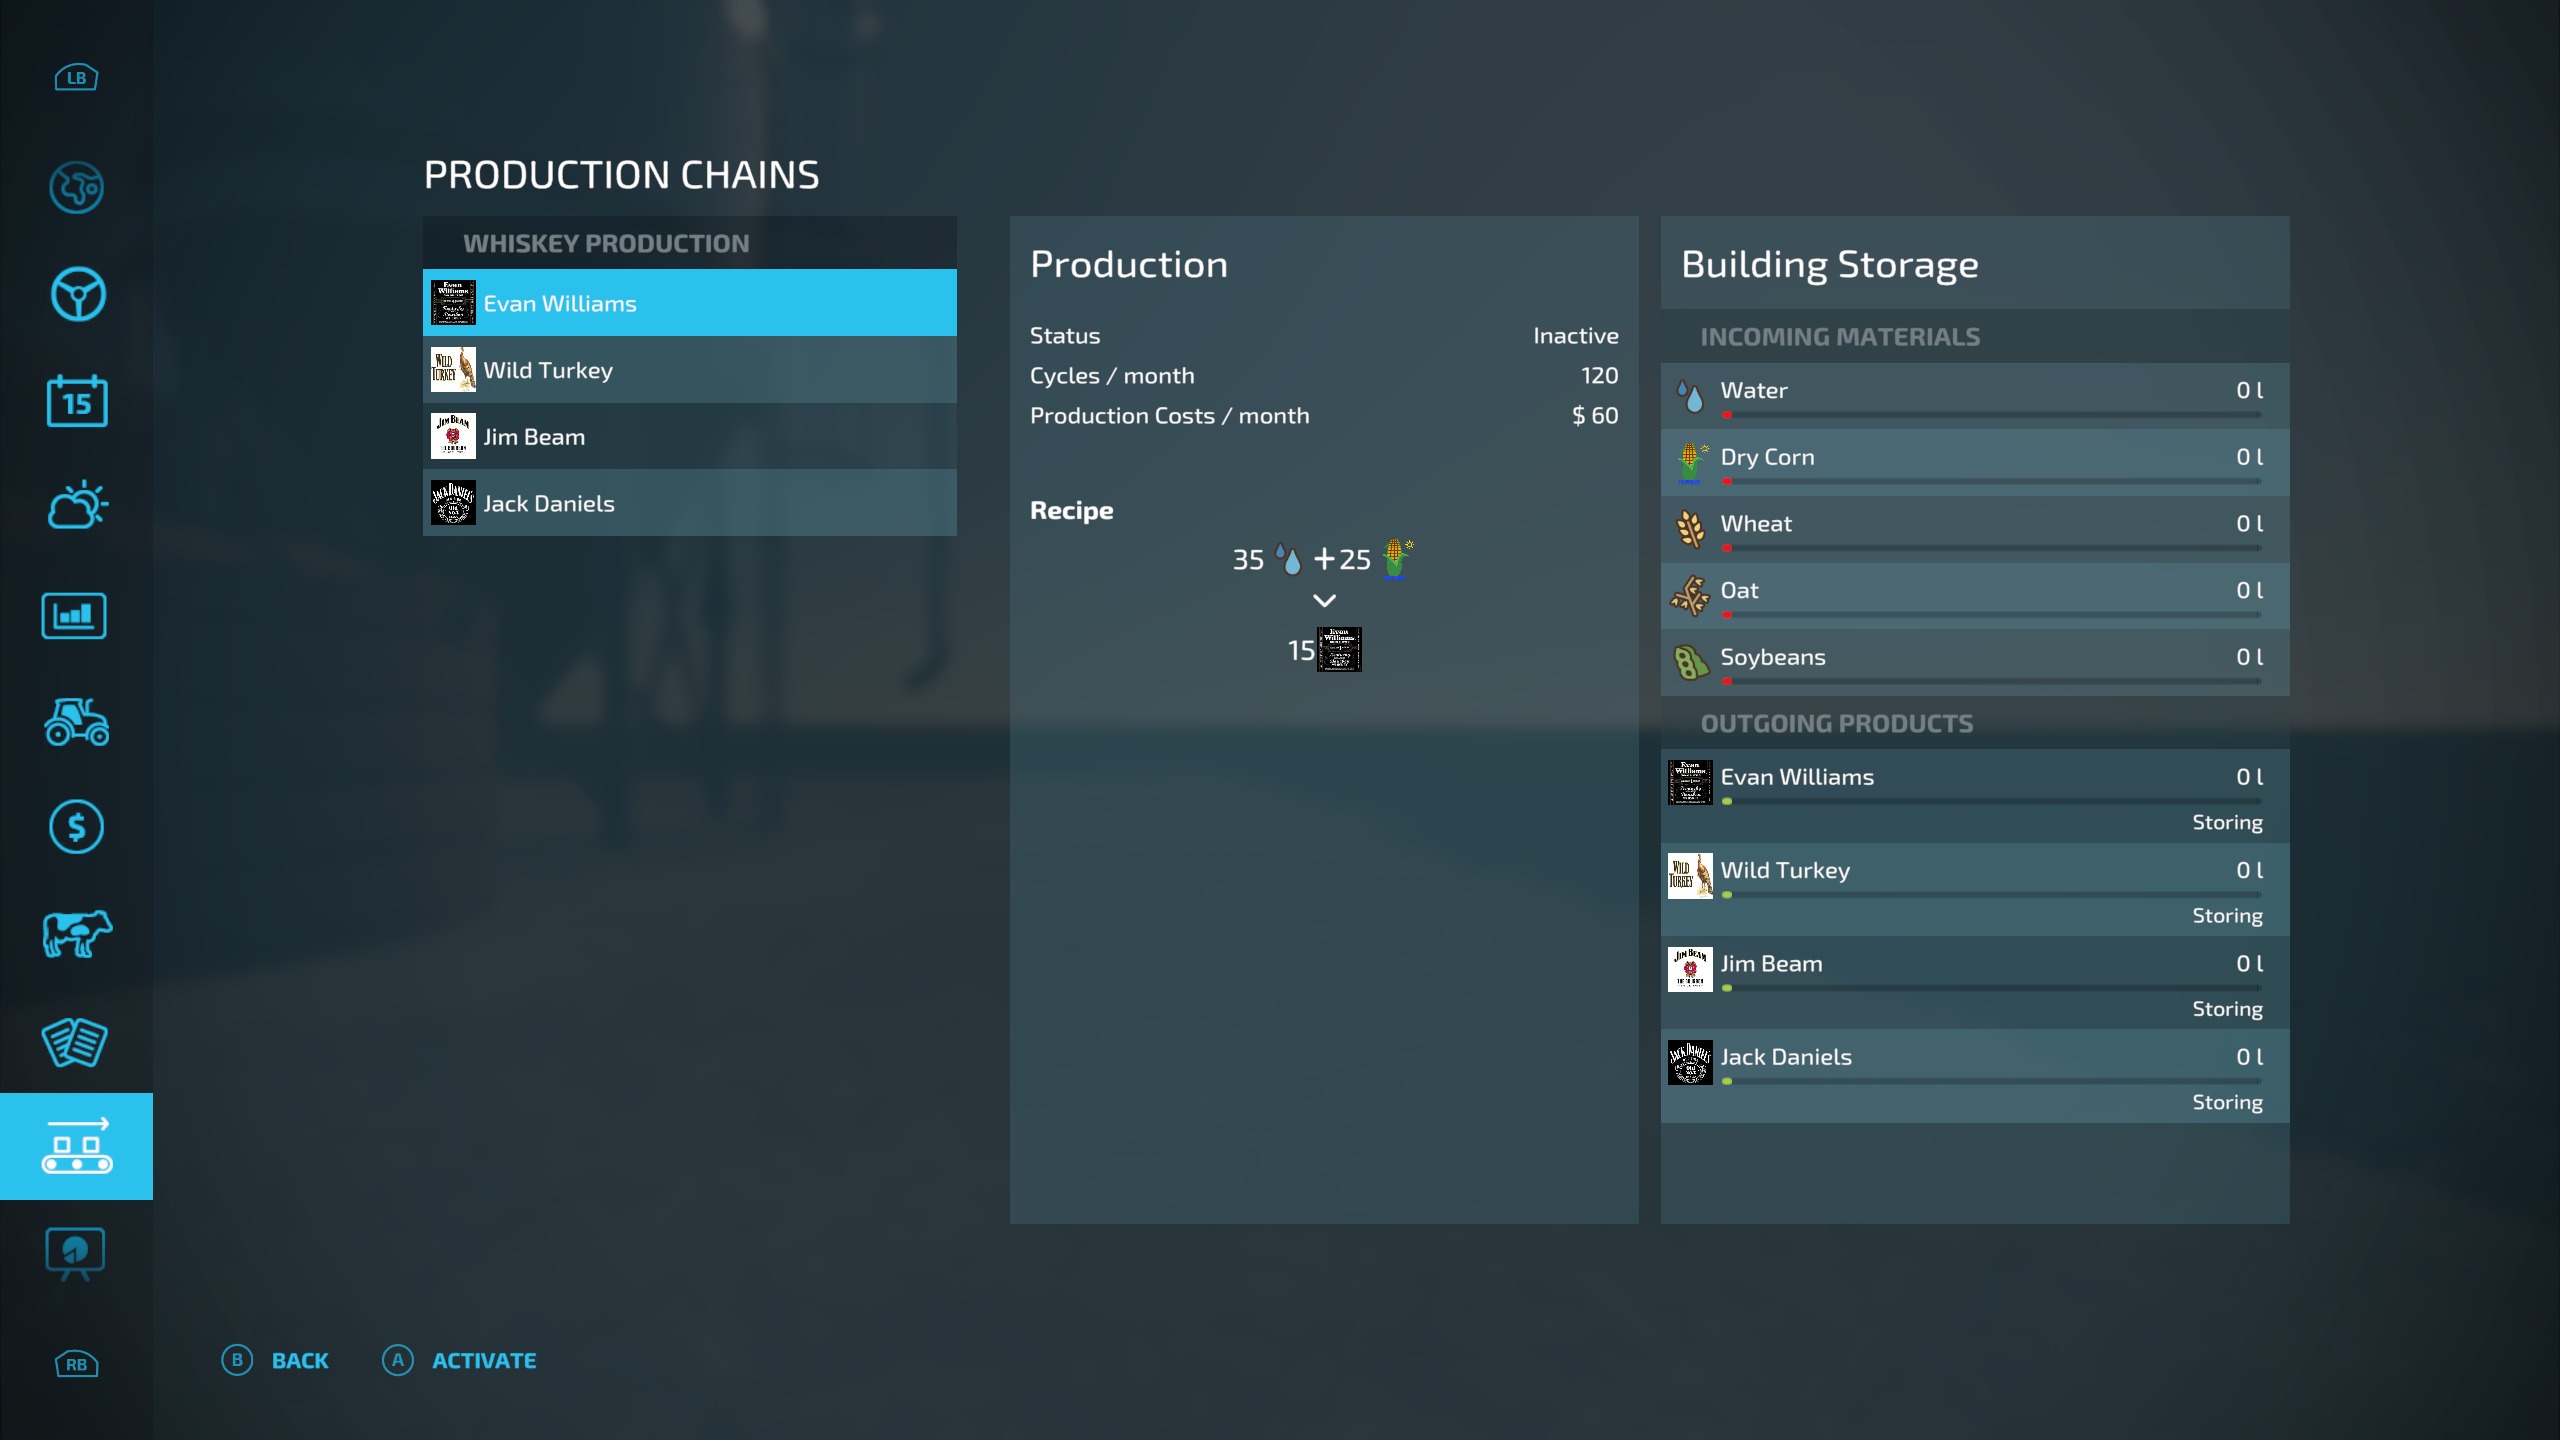Select Jim Beam production chain
Viewport: 2560px width, 1440px height.
tap(689, 437)
